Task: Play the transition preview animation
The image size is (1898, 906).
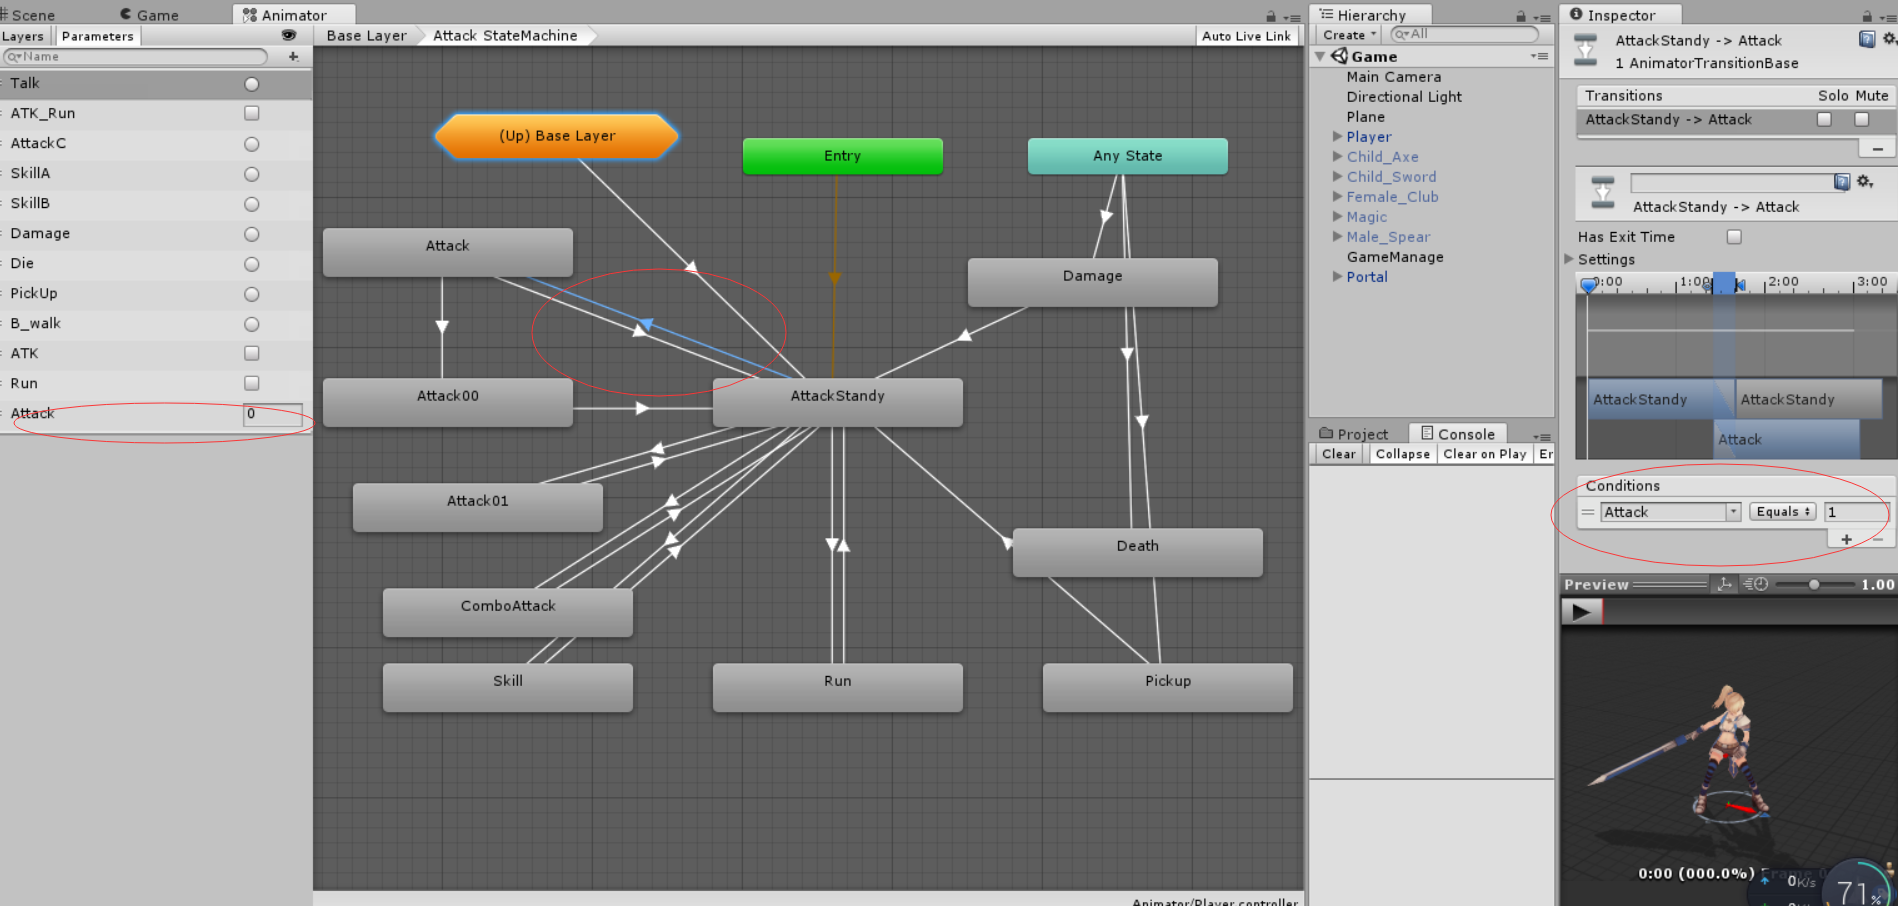Action: tap(1581, 611)
